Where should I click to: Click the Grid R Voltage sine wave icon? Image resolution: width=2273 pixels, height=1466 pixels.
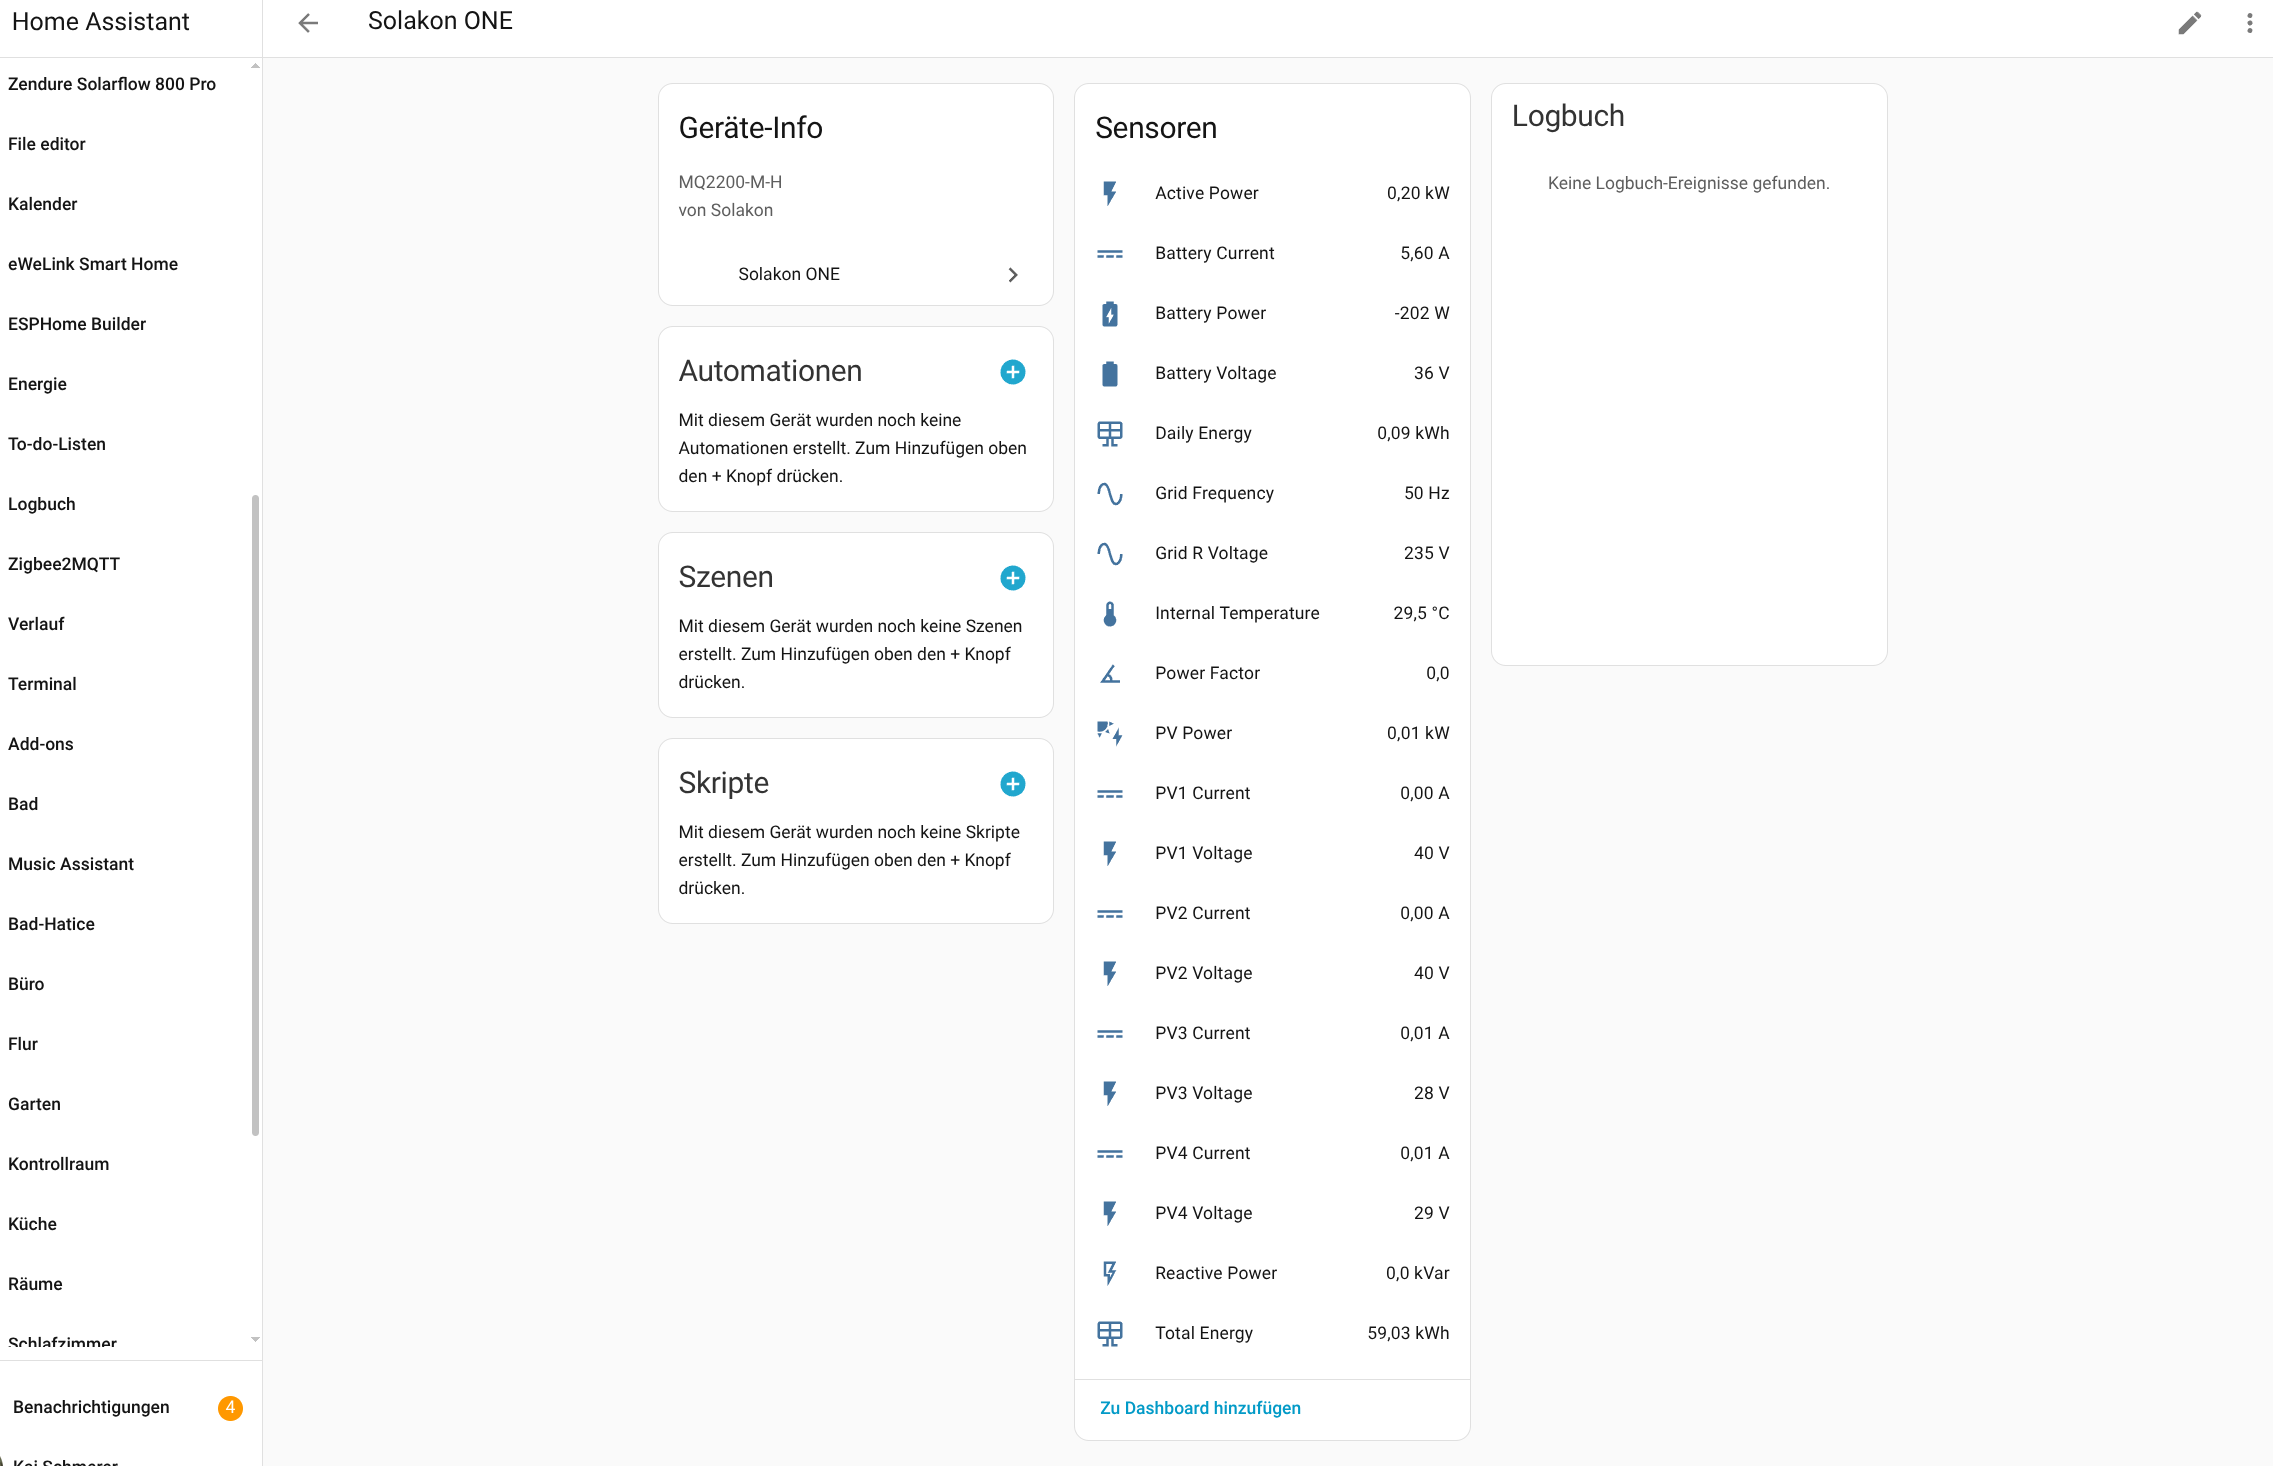(1110, 553)
